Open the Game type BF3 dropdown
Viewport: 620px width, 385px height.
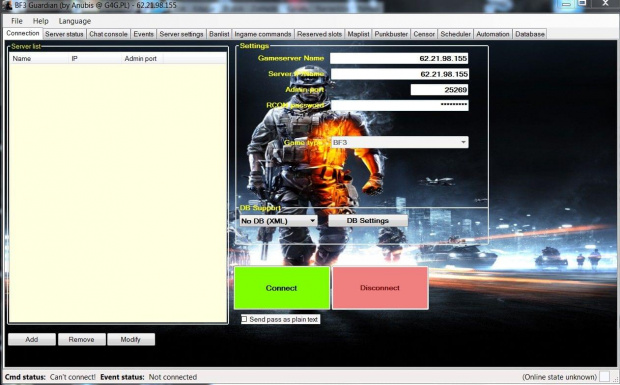click(399, 142)
